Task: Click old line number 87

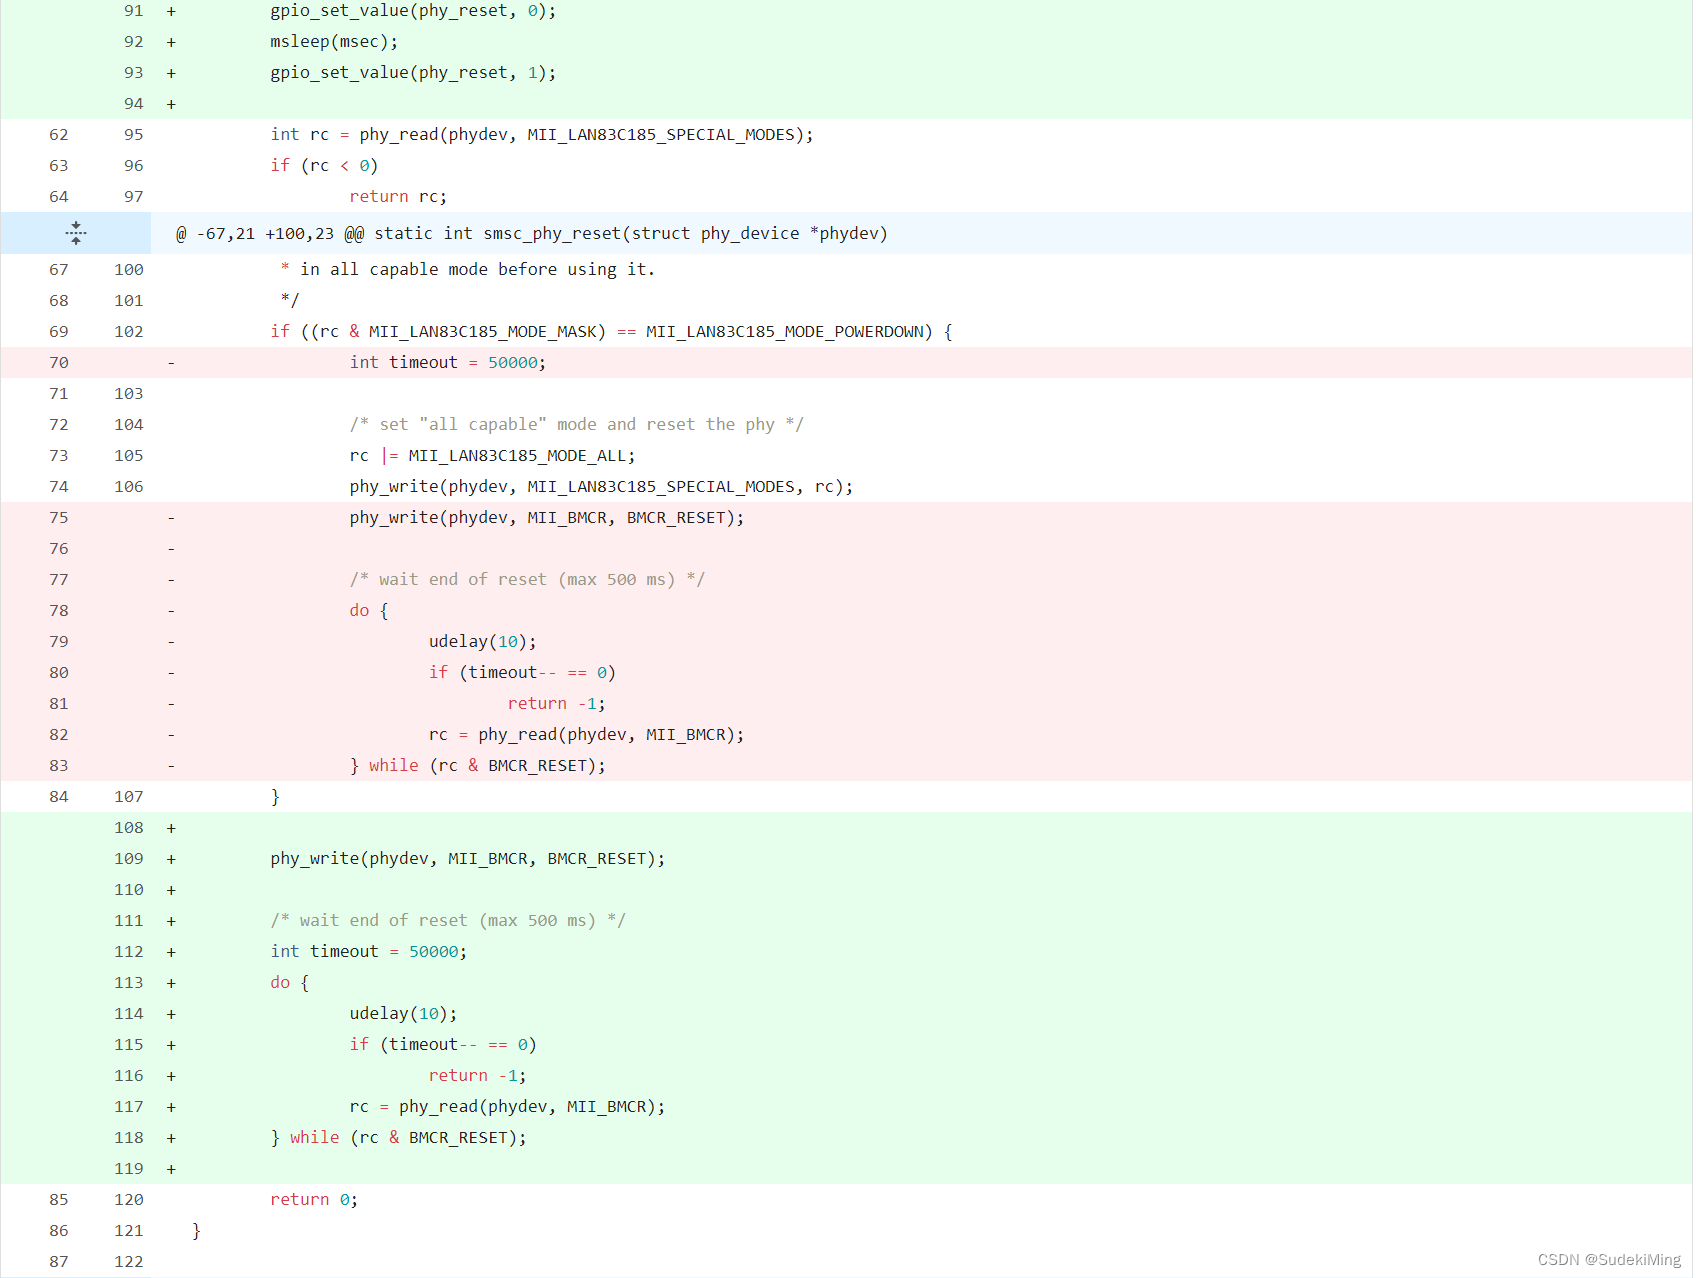Action: [x=59, y=1261]
